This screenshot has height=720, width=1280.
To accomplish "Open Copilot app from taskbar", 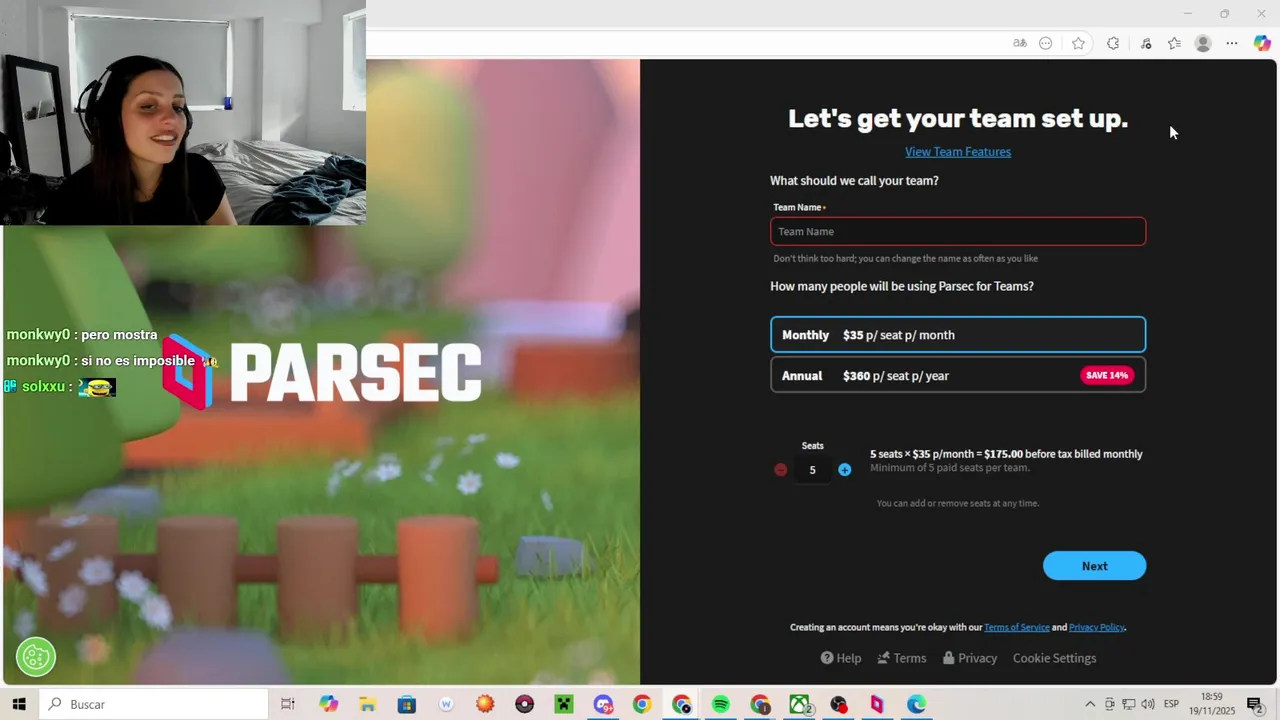I will [329, 705].
